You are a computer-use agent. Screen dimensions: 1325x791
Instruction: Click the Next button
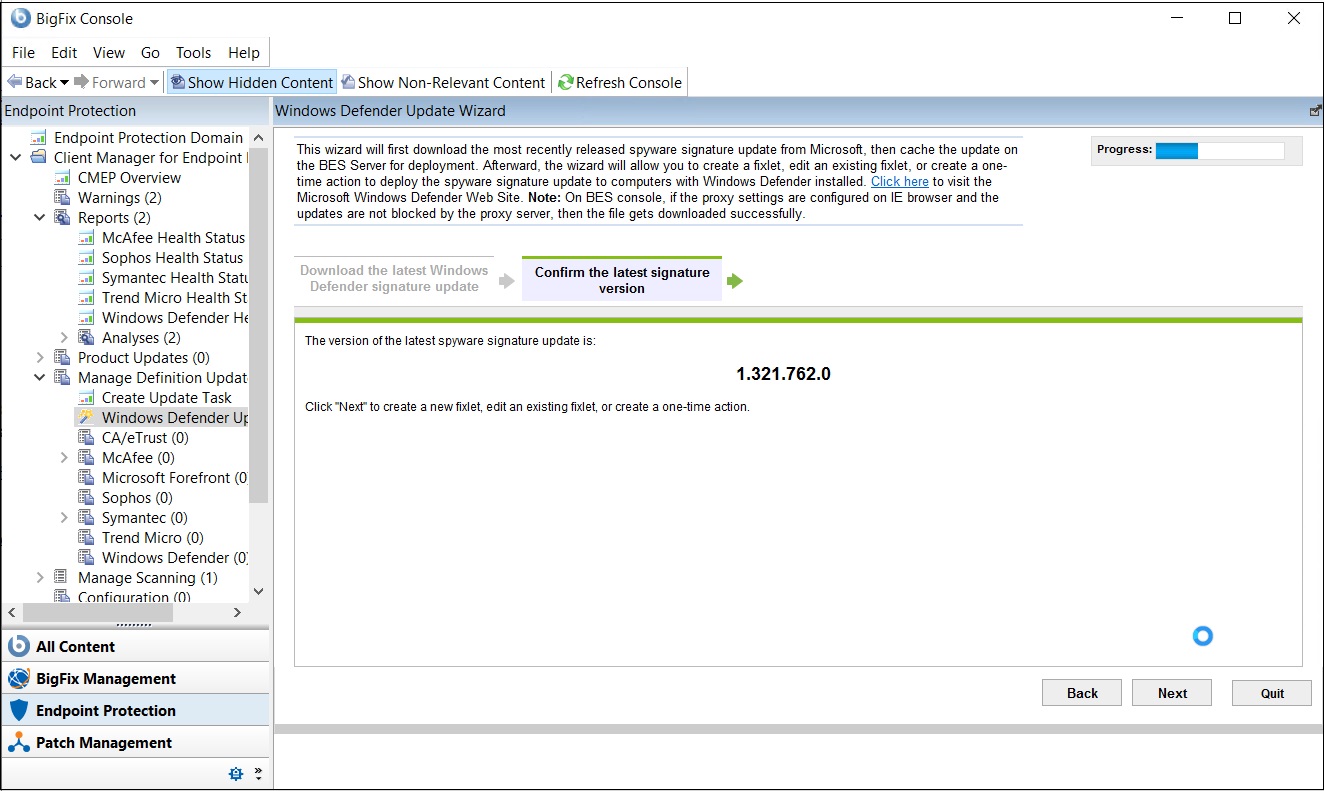(1172, 693)
